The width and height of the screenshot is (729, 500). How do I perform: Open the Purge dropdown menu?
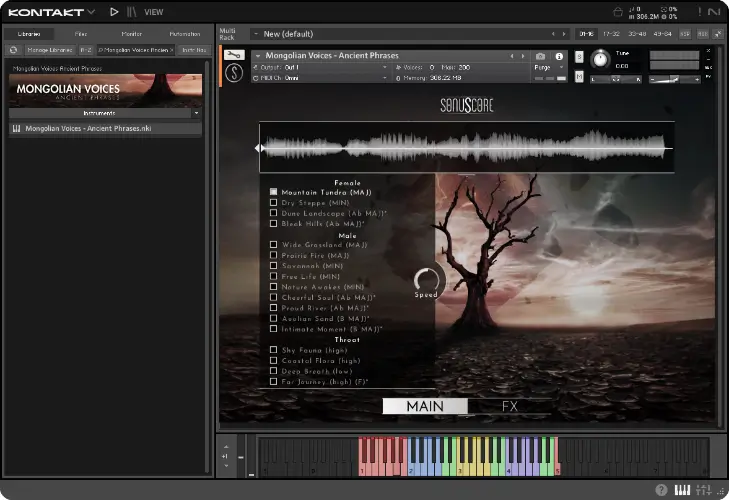(548, 67)
